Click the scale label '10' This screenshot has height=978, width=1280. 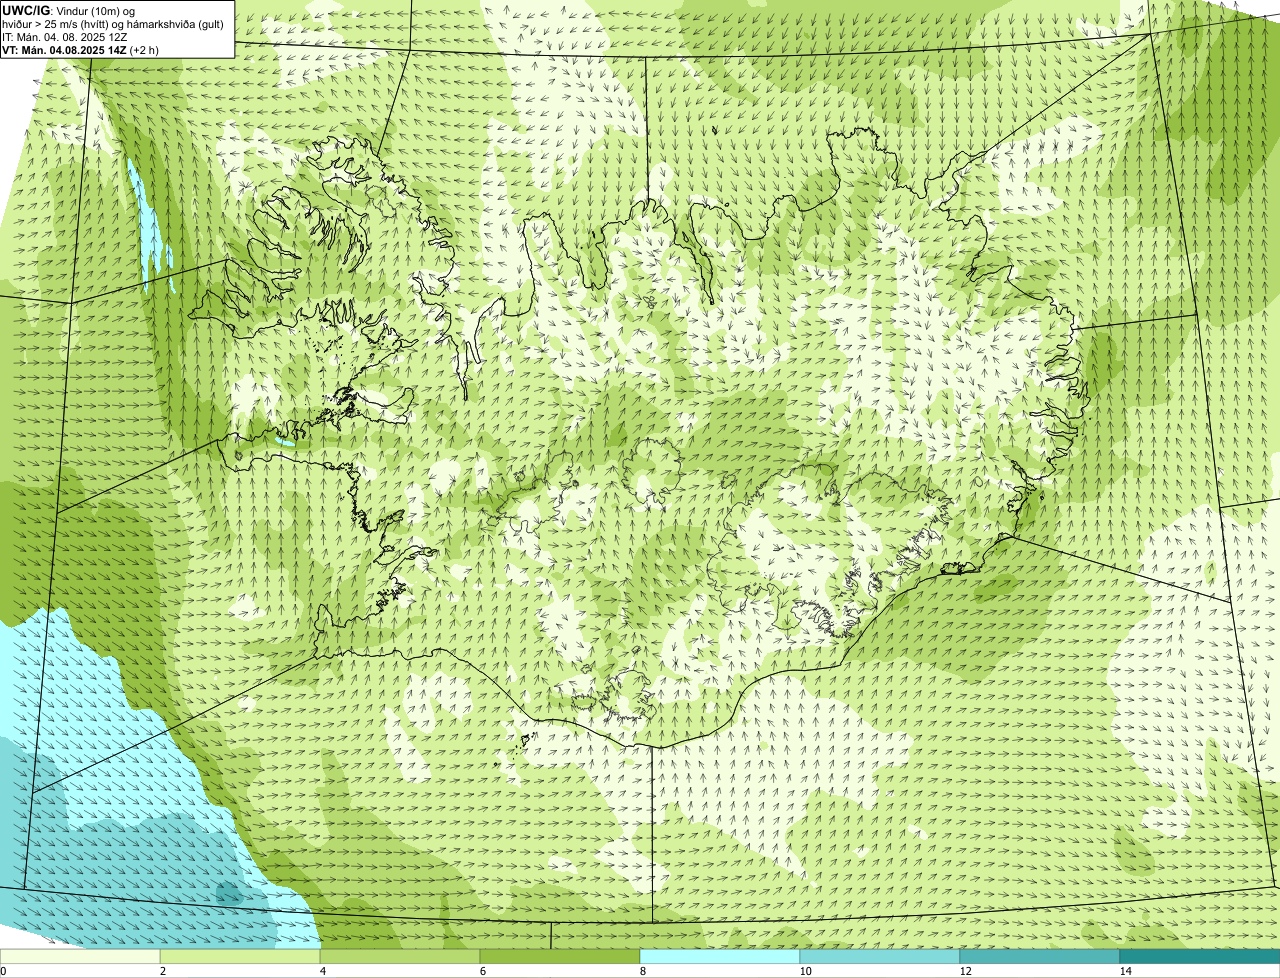pos(805,971)
